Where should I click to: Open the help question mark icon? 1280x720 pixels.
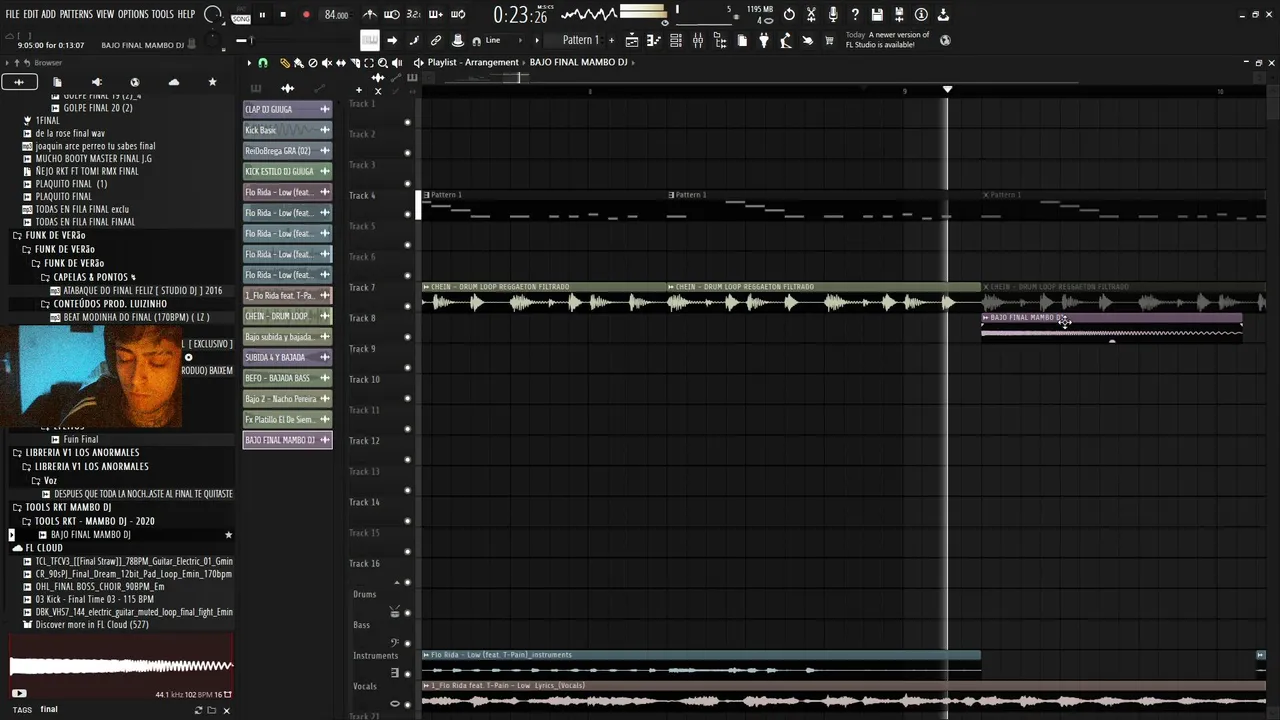click(x=855, y=15)
